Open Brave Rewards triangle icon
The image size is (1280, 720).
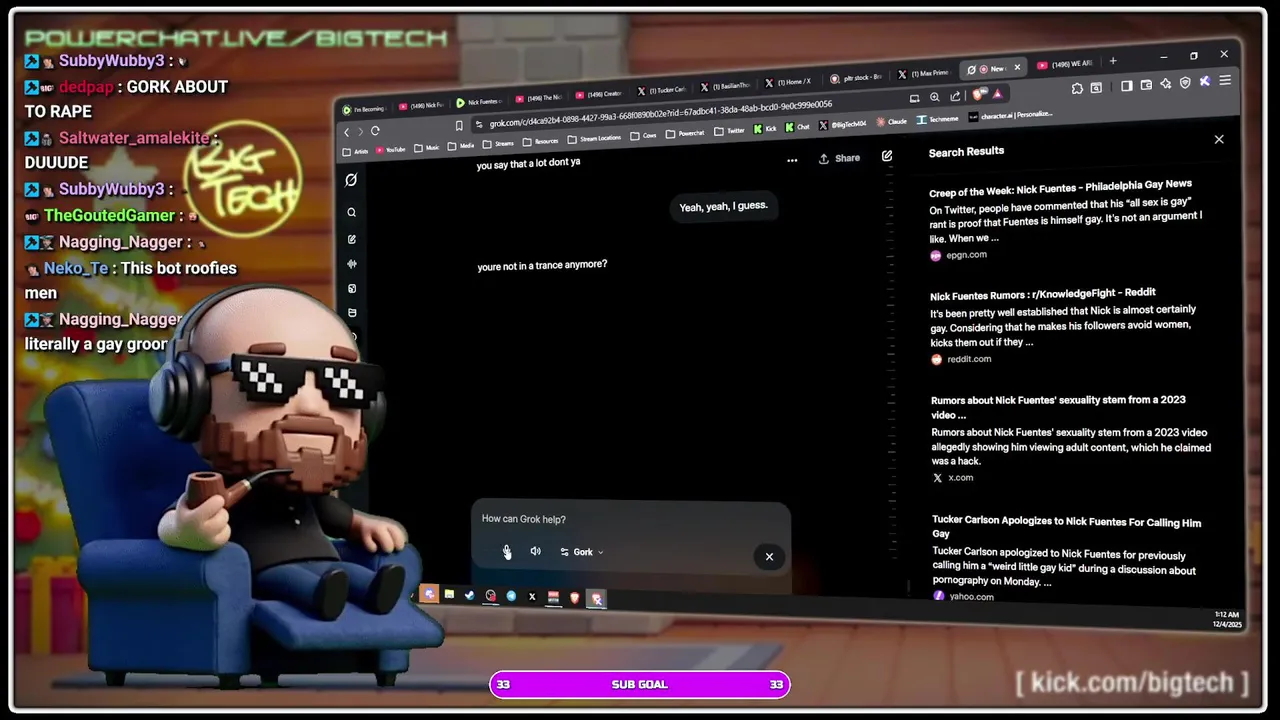pyautogui.click(x=997, y=94)
